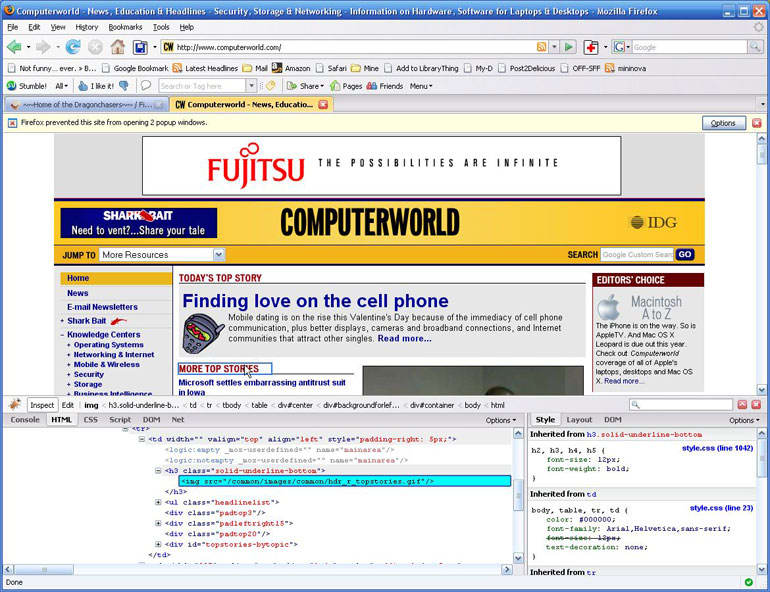This screenshot has height=592, width=770.
Task: Open the mininova feed bookmark
Action: 626,68
